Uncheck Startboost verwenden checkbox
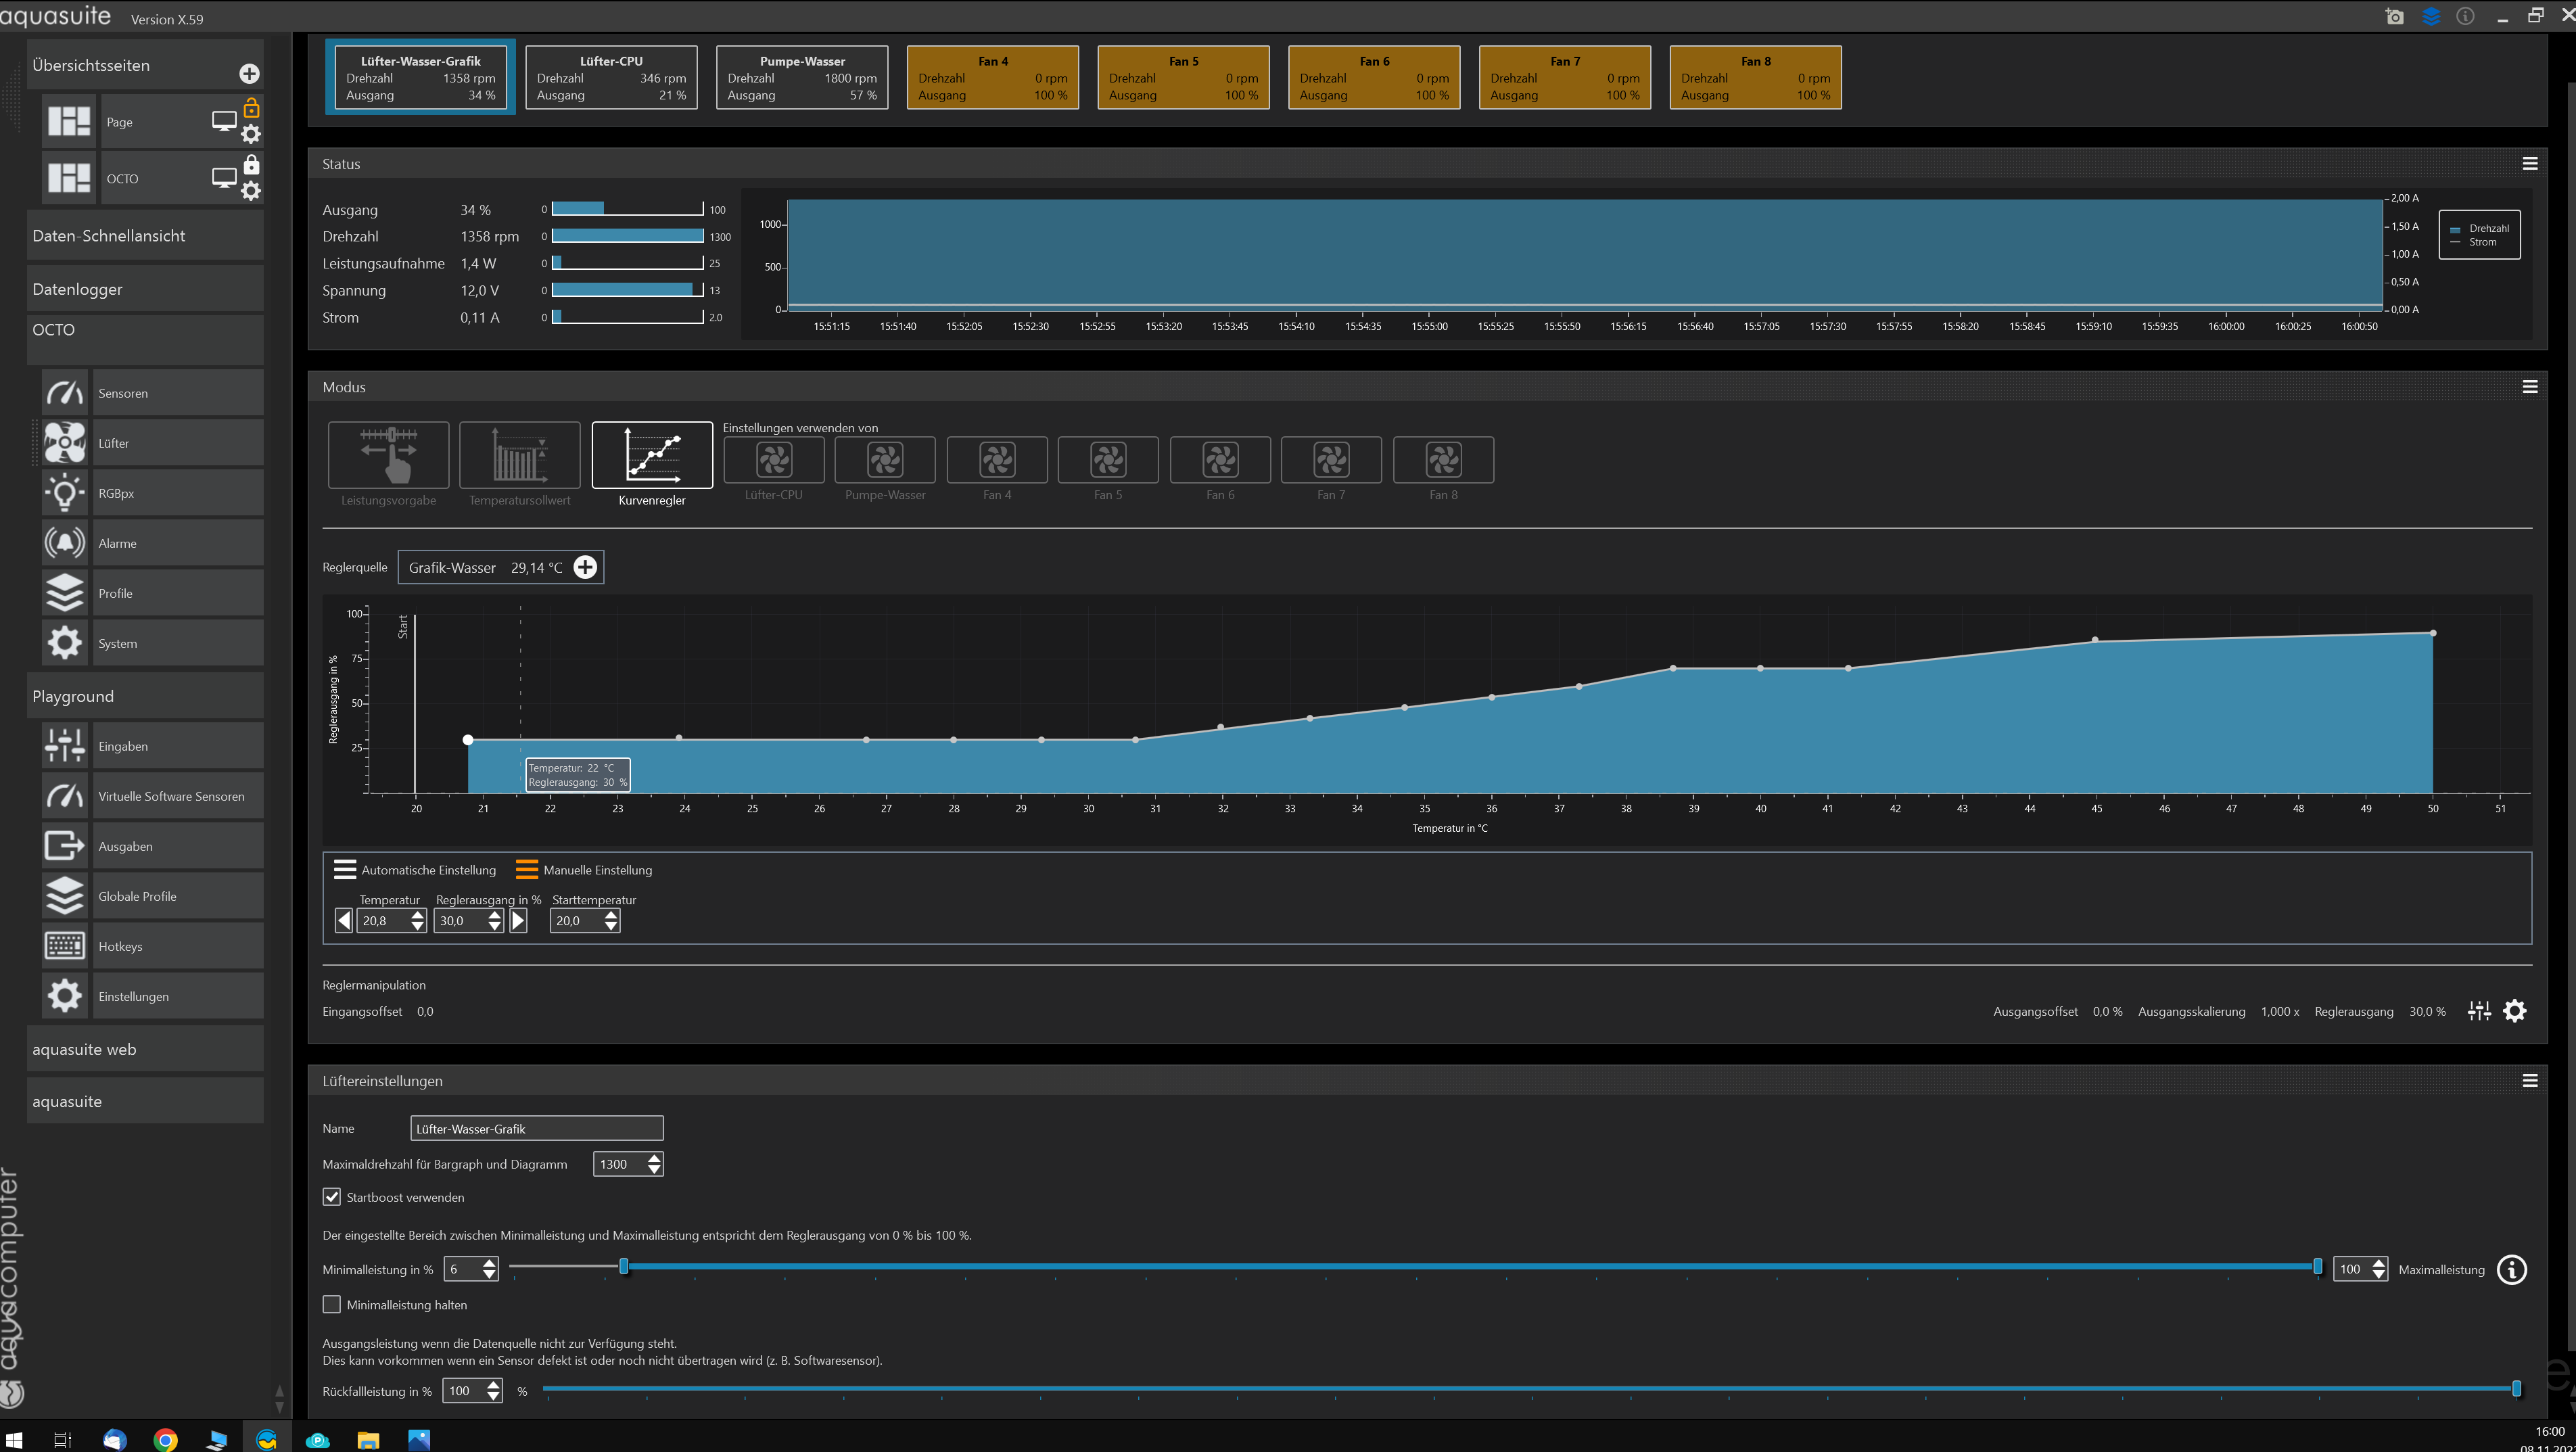Screen dimensions: 2576x1452 pyautogui.click(x=332, y=1197)
